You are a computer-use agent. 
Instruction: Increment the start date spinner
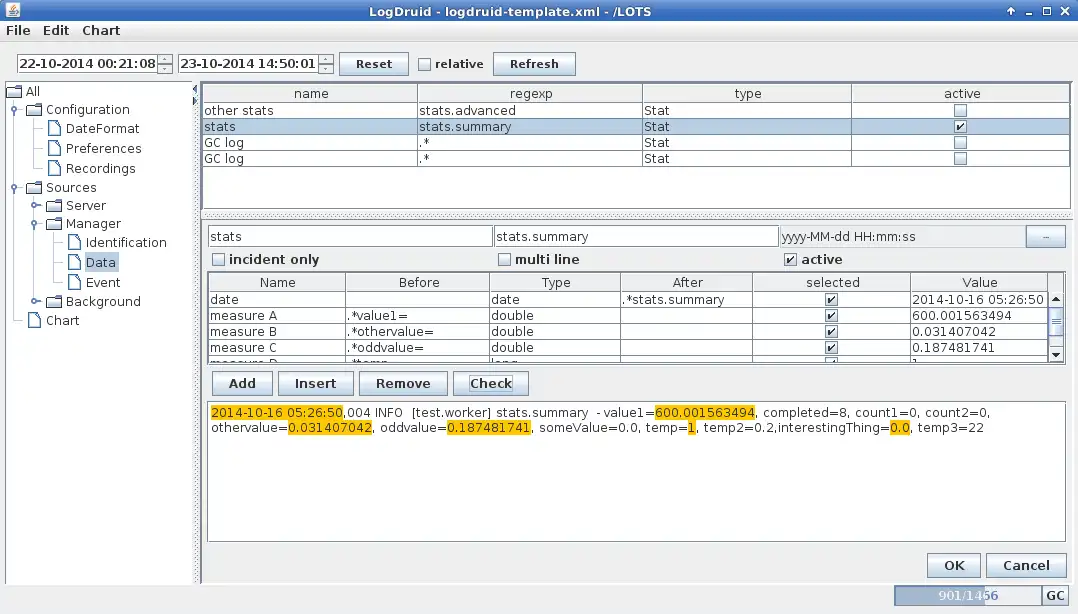tap(165, 59)
